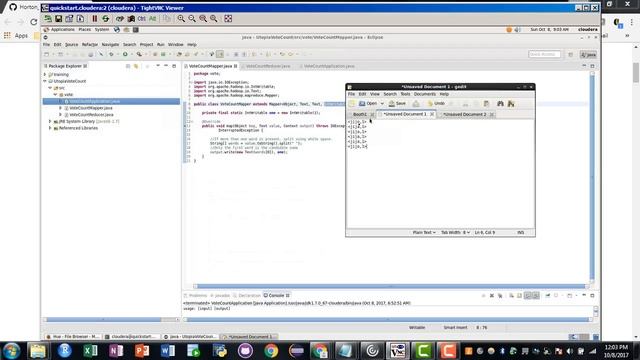Open Eclipse Source menu
The image size is (640, 360).
(x=71, y=44)
